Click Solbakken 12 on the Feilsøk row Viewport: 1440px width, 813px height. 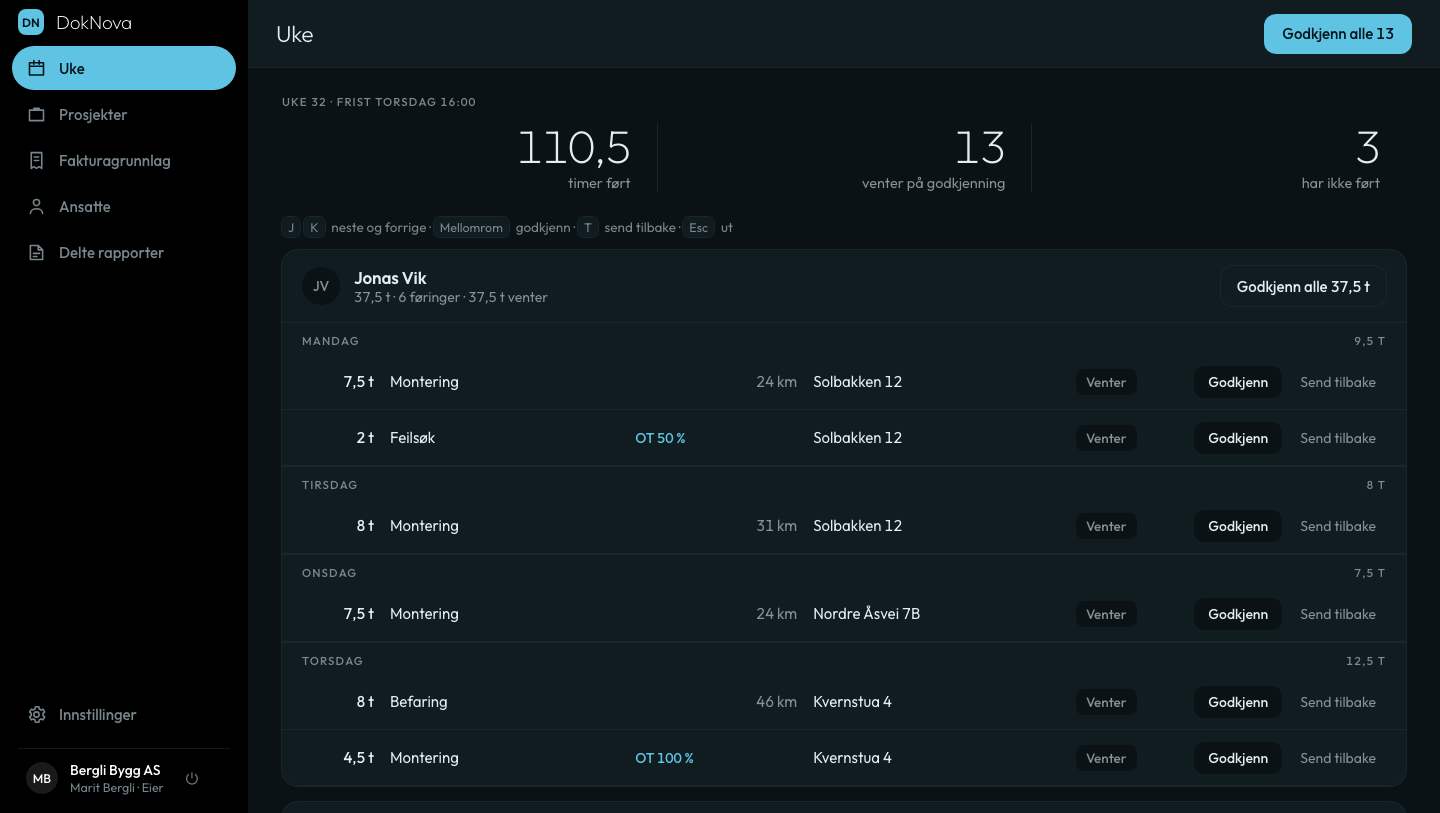[x=857, y=438]
